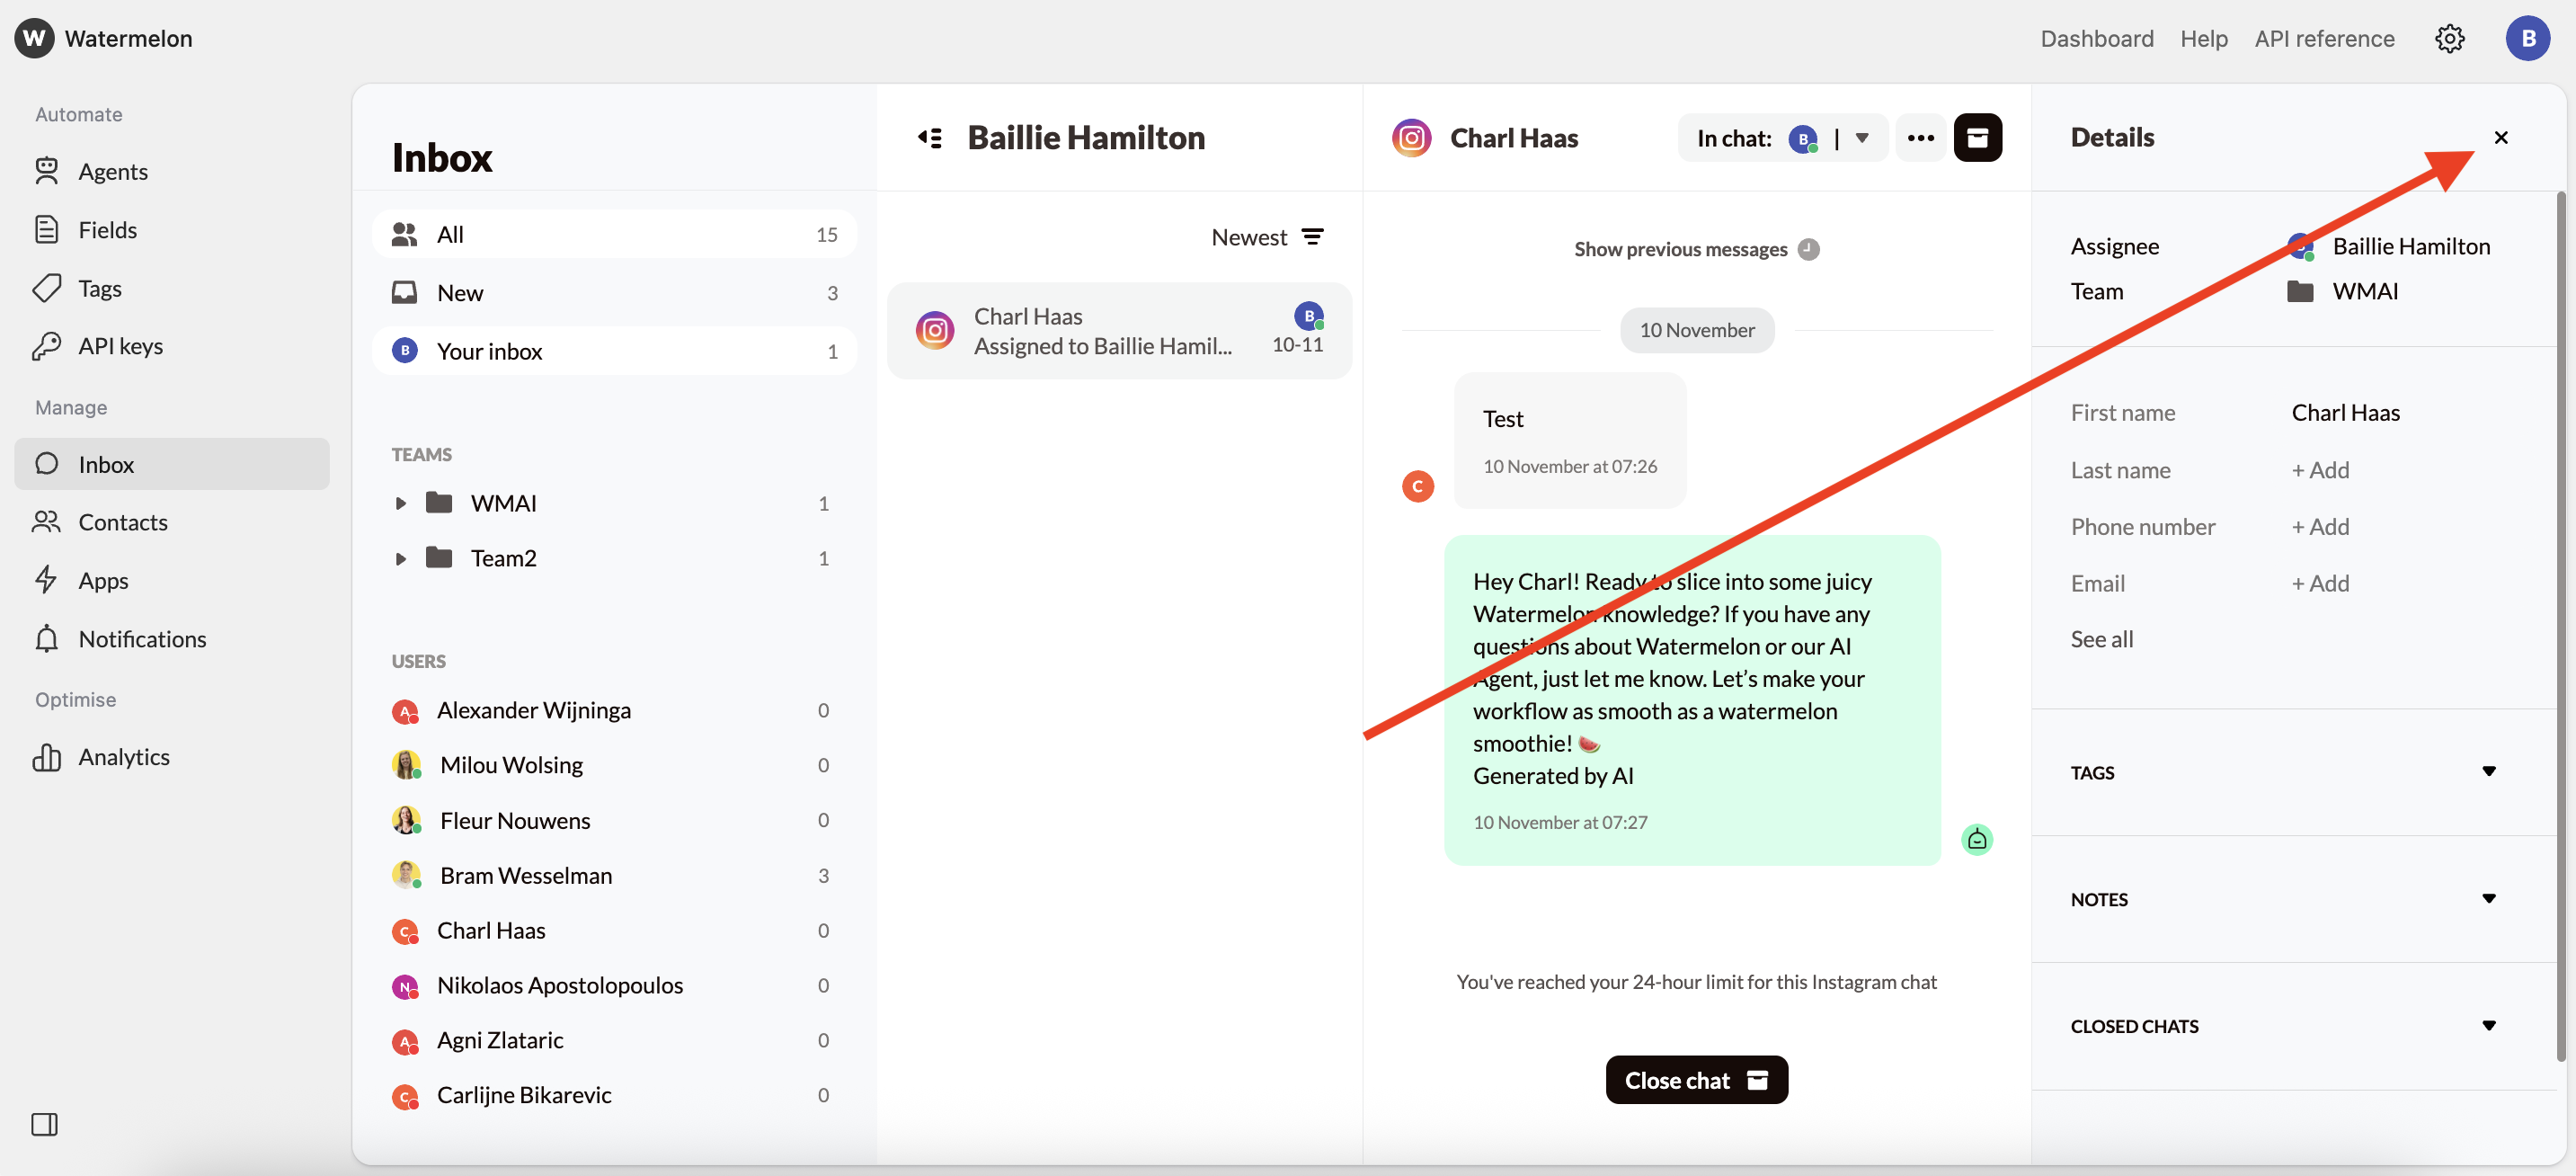Open the Agents section

[x=112, y=172]
